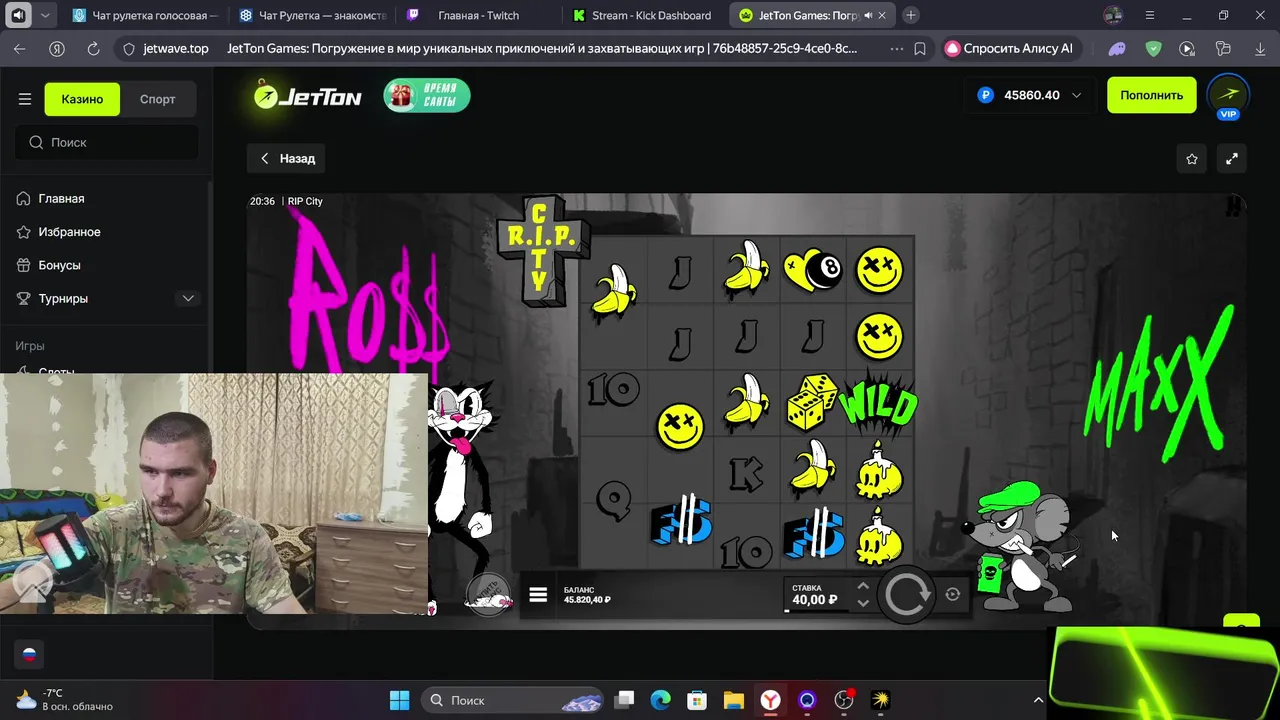Click the Пополнить deposit button
Viewport: 1280px width, 720px height.
[x=1151, y=95]
